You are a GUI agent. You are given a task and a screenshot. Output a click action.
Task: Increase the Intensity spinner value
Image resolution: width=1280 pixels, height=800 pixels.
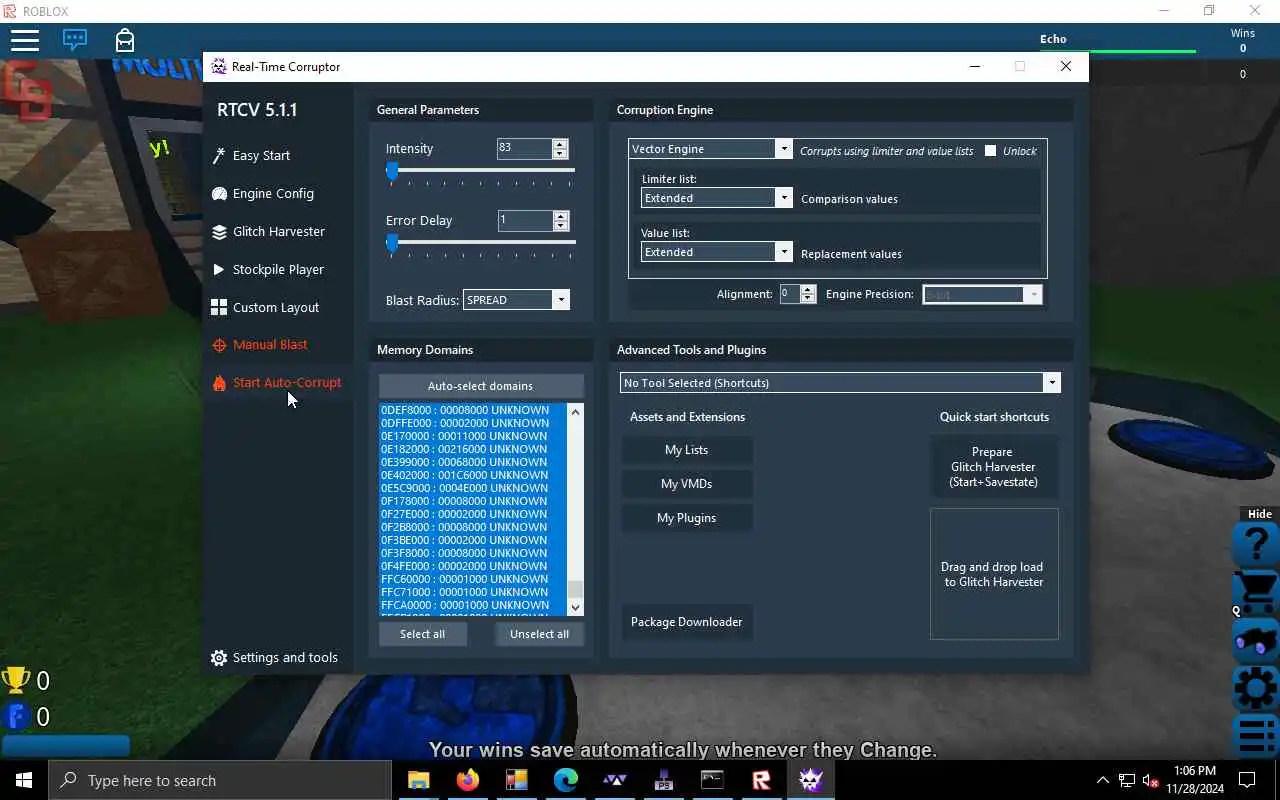click(x=560, y=144)
